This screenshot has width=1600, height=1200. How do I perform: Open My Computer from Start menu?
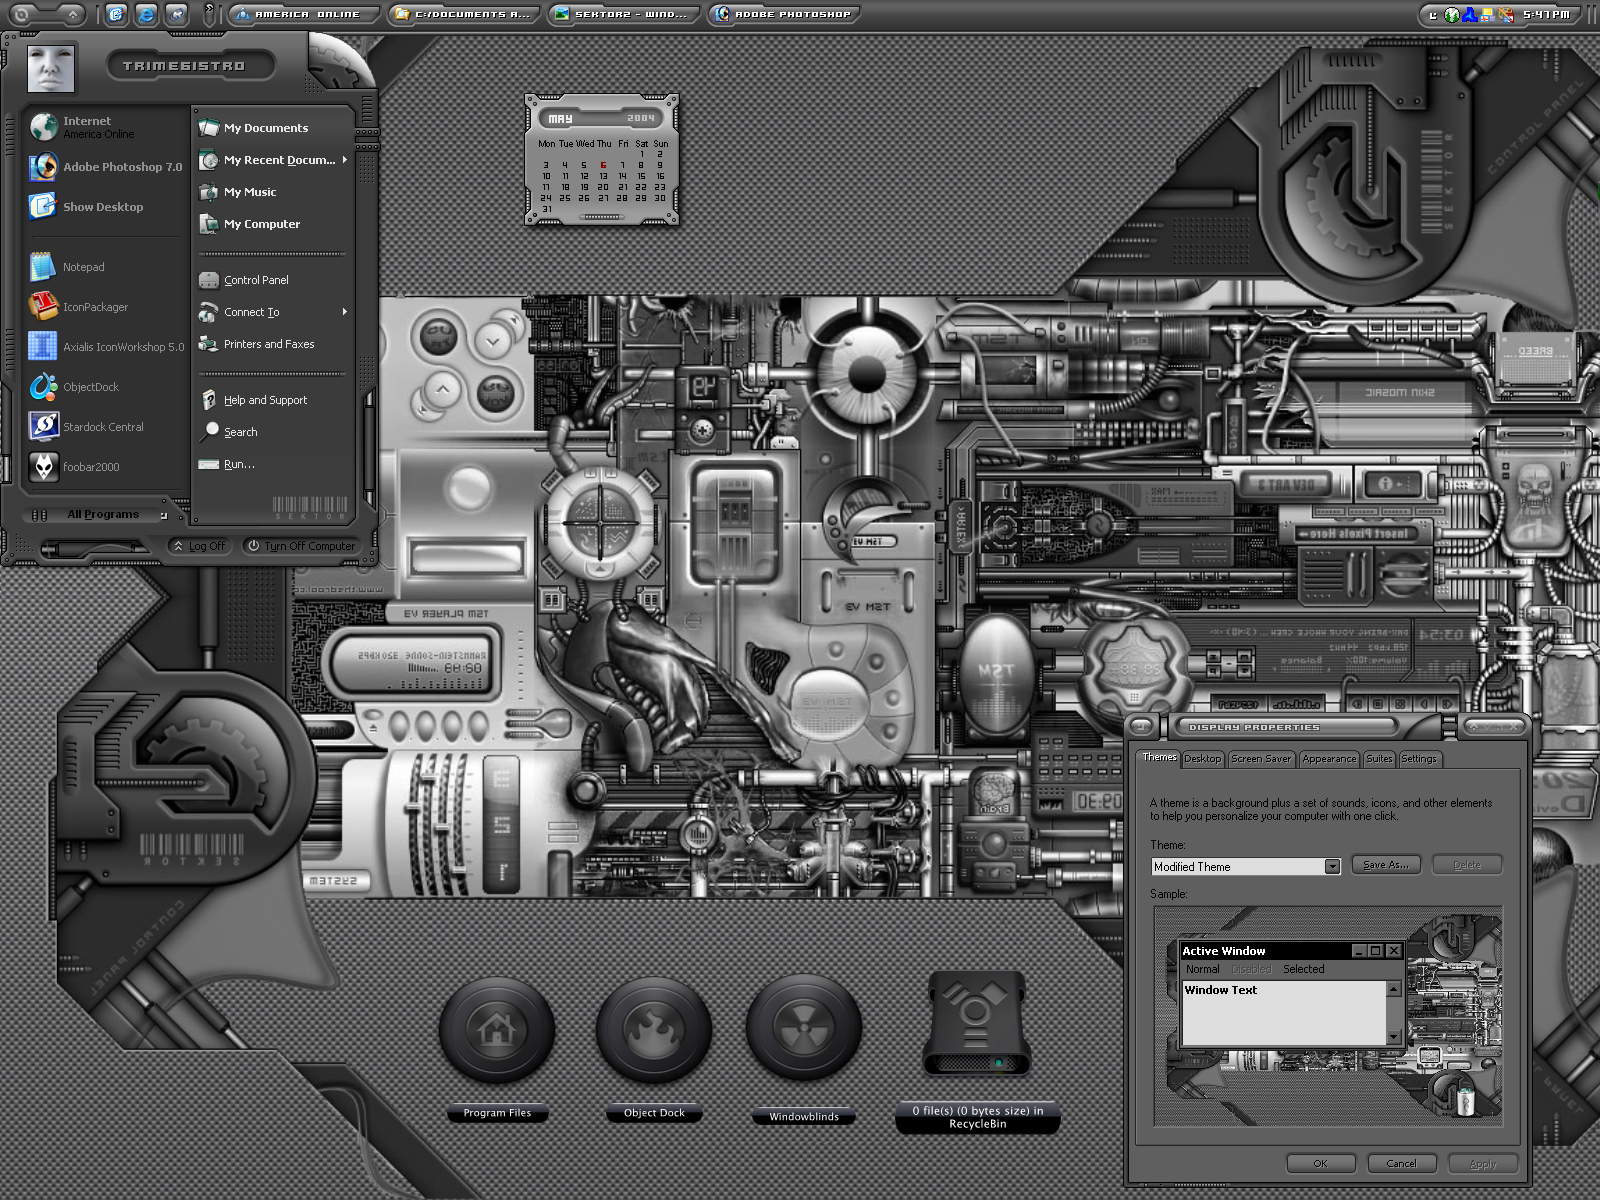(x=273, y=224)
